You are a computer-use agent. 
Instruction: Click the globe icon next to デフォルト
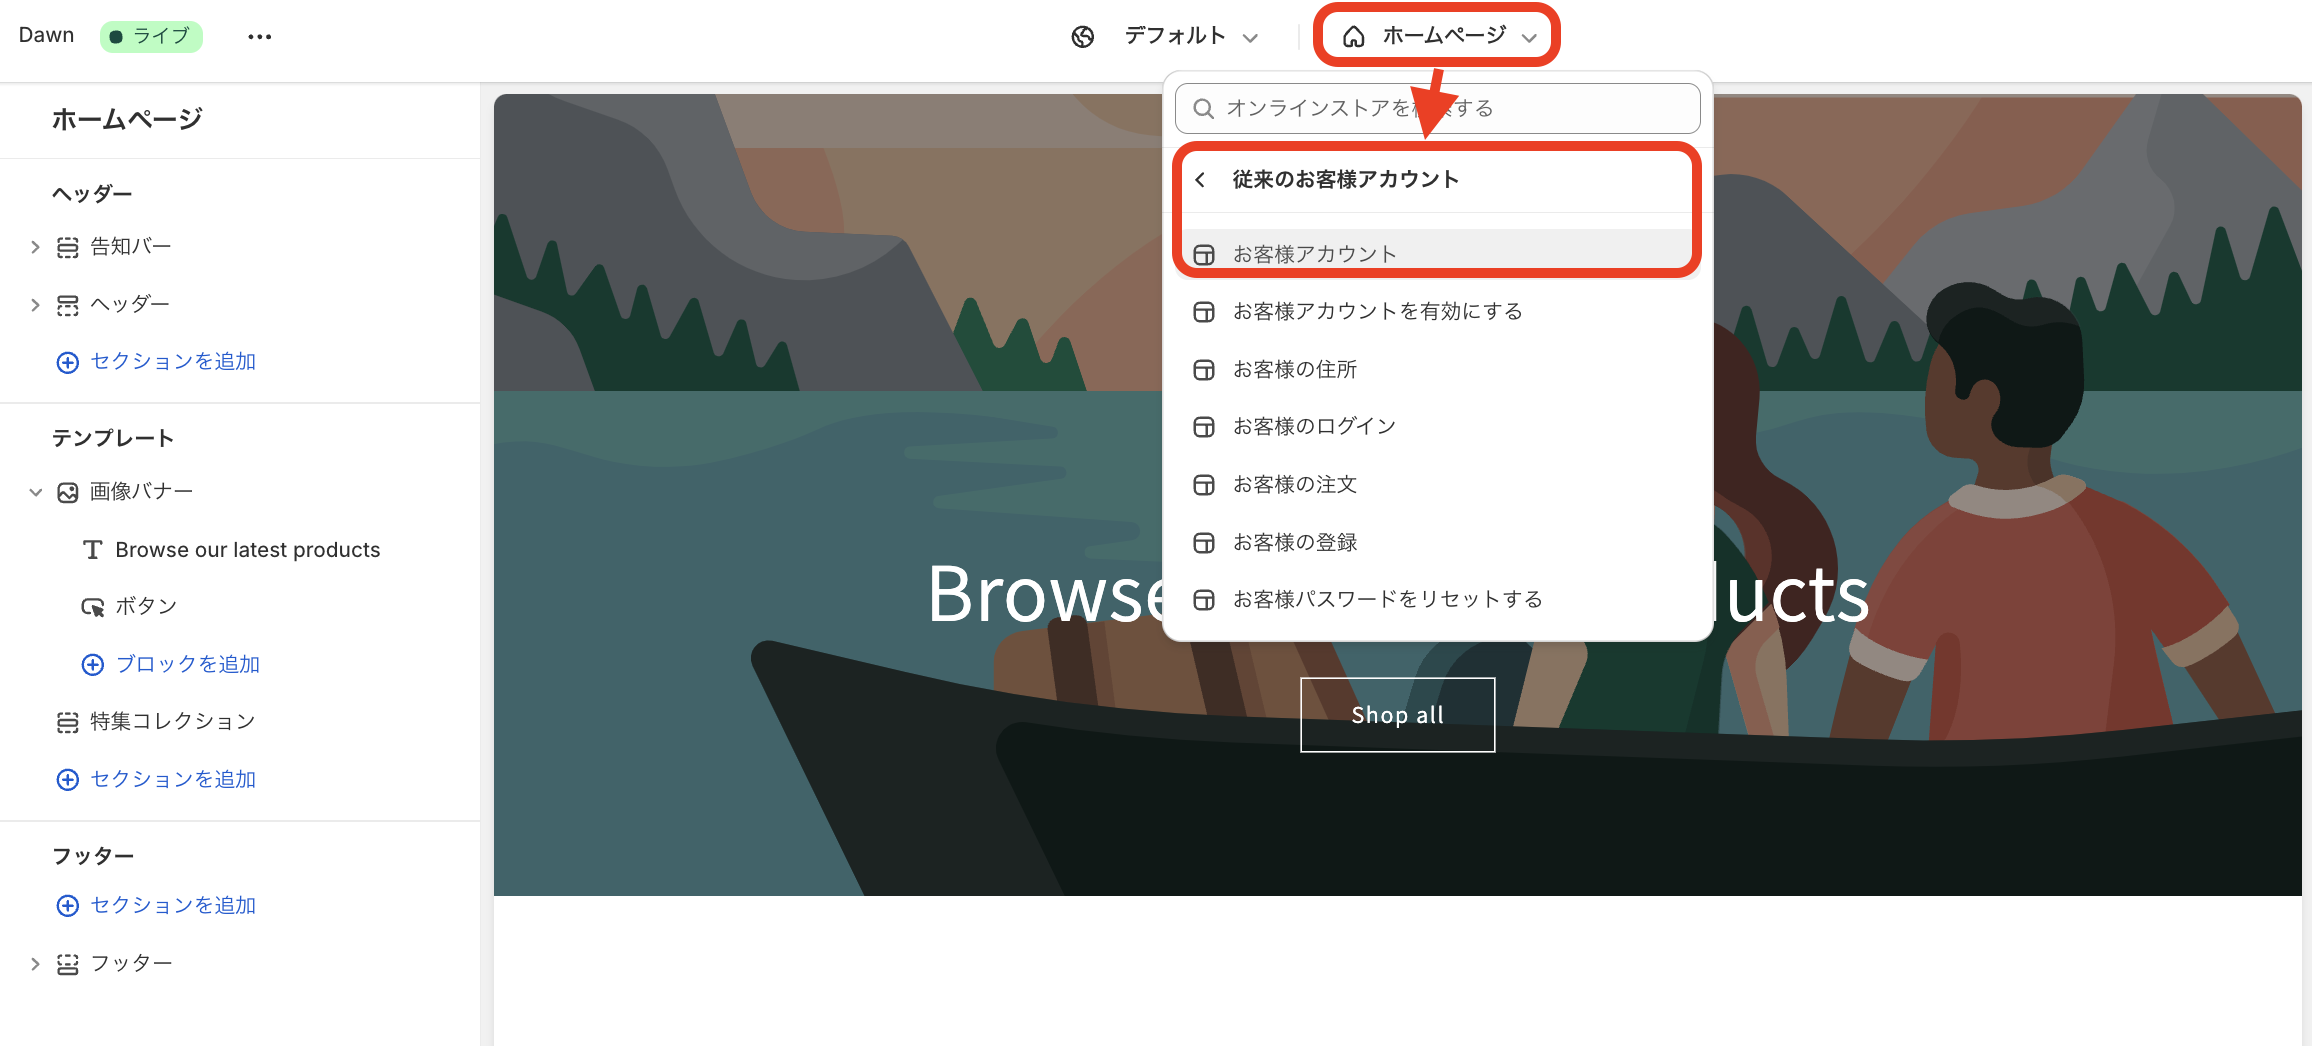point(1083,36)
